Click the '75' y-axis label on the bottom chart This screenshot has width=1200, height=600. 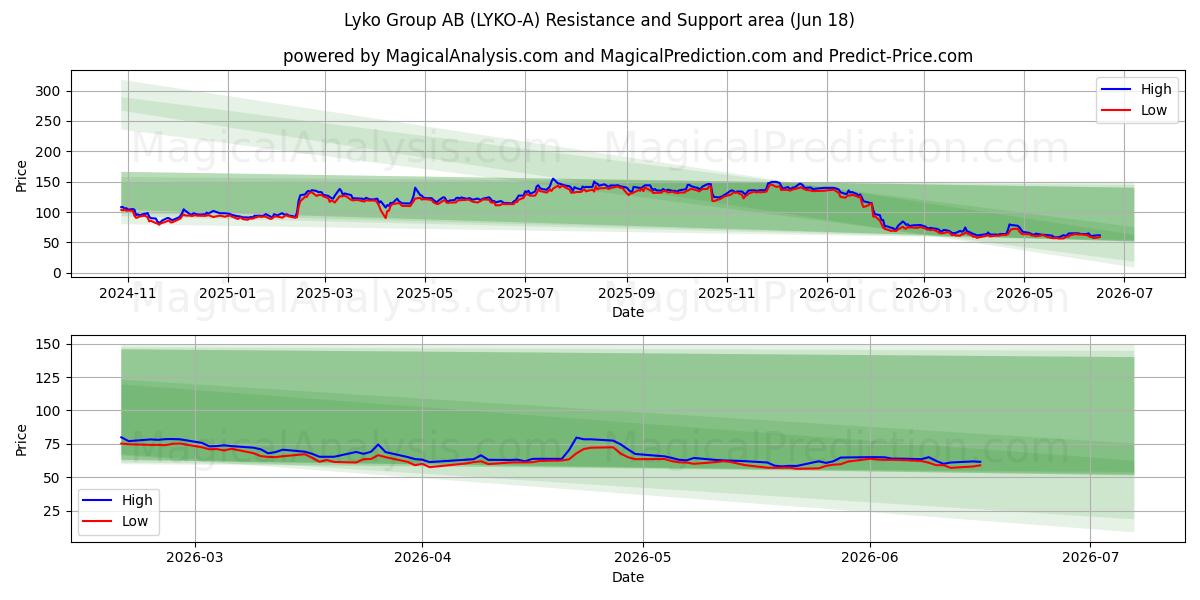point(54,444)
